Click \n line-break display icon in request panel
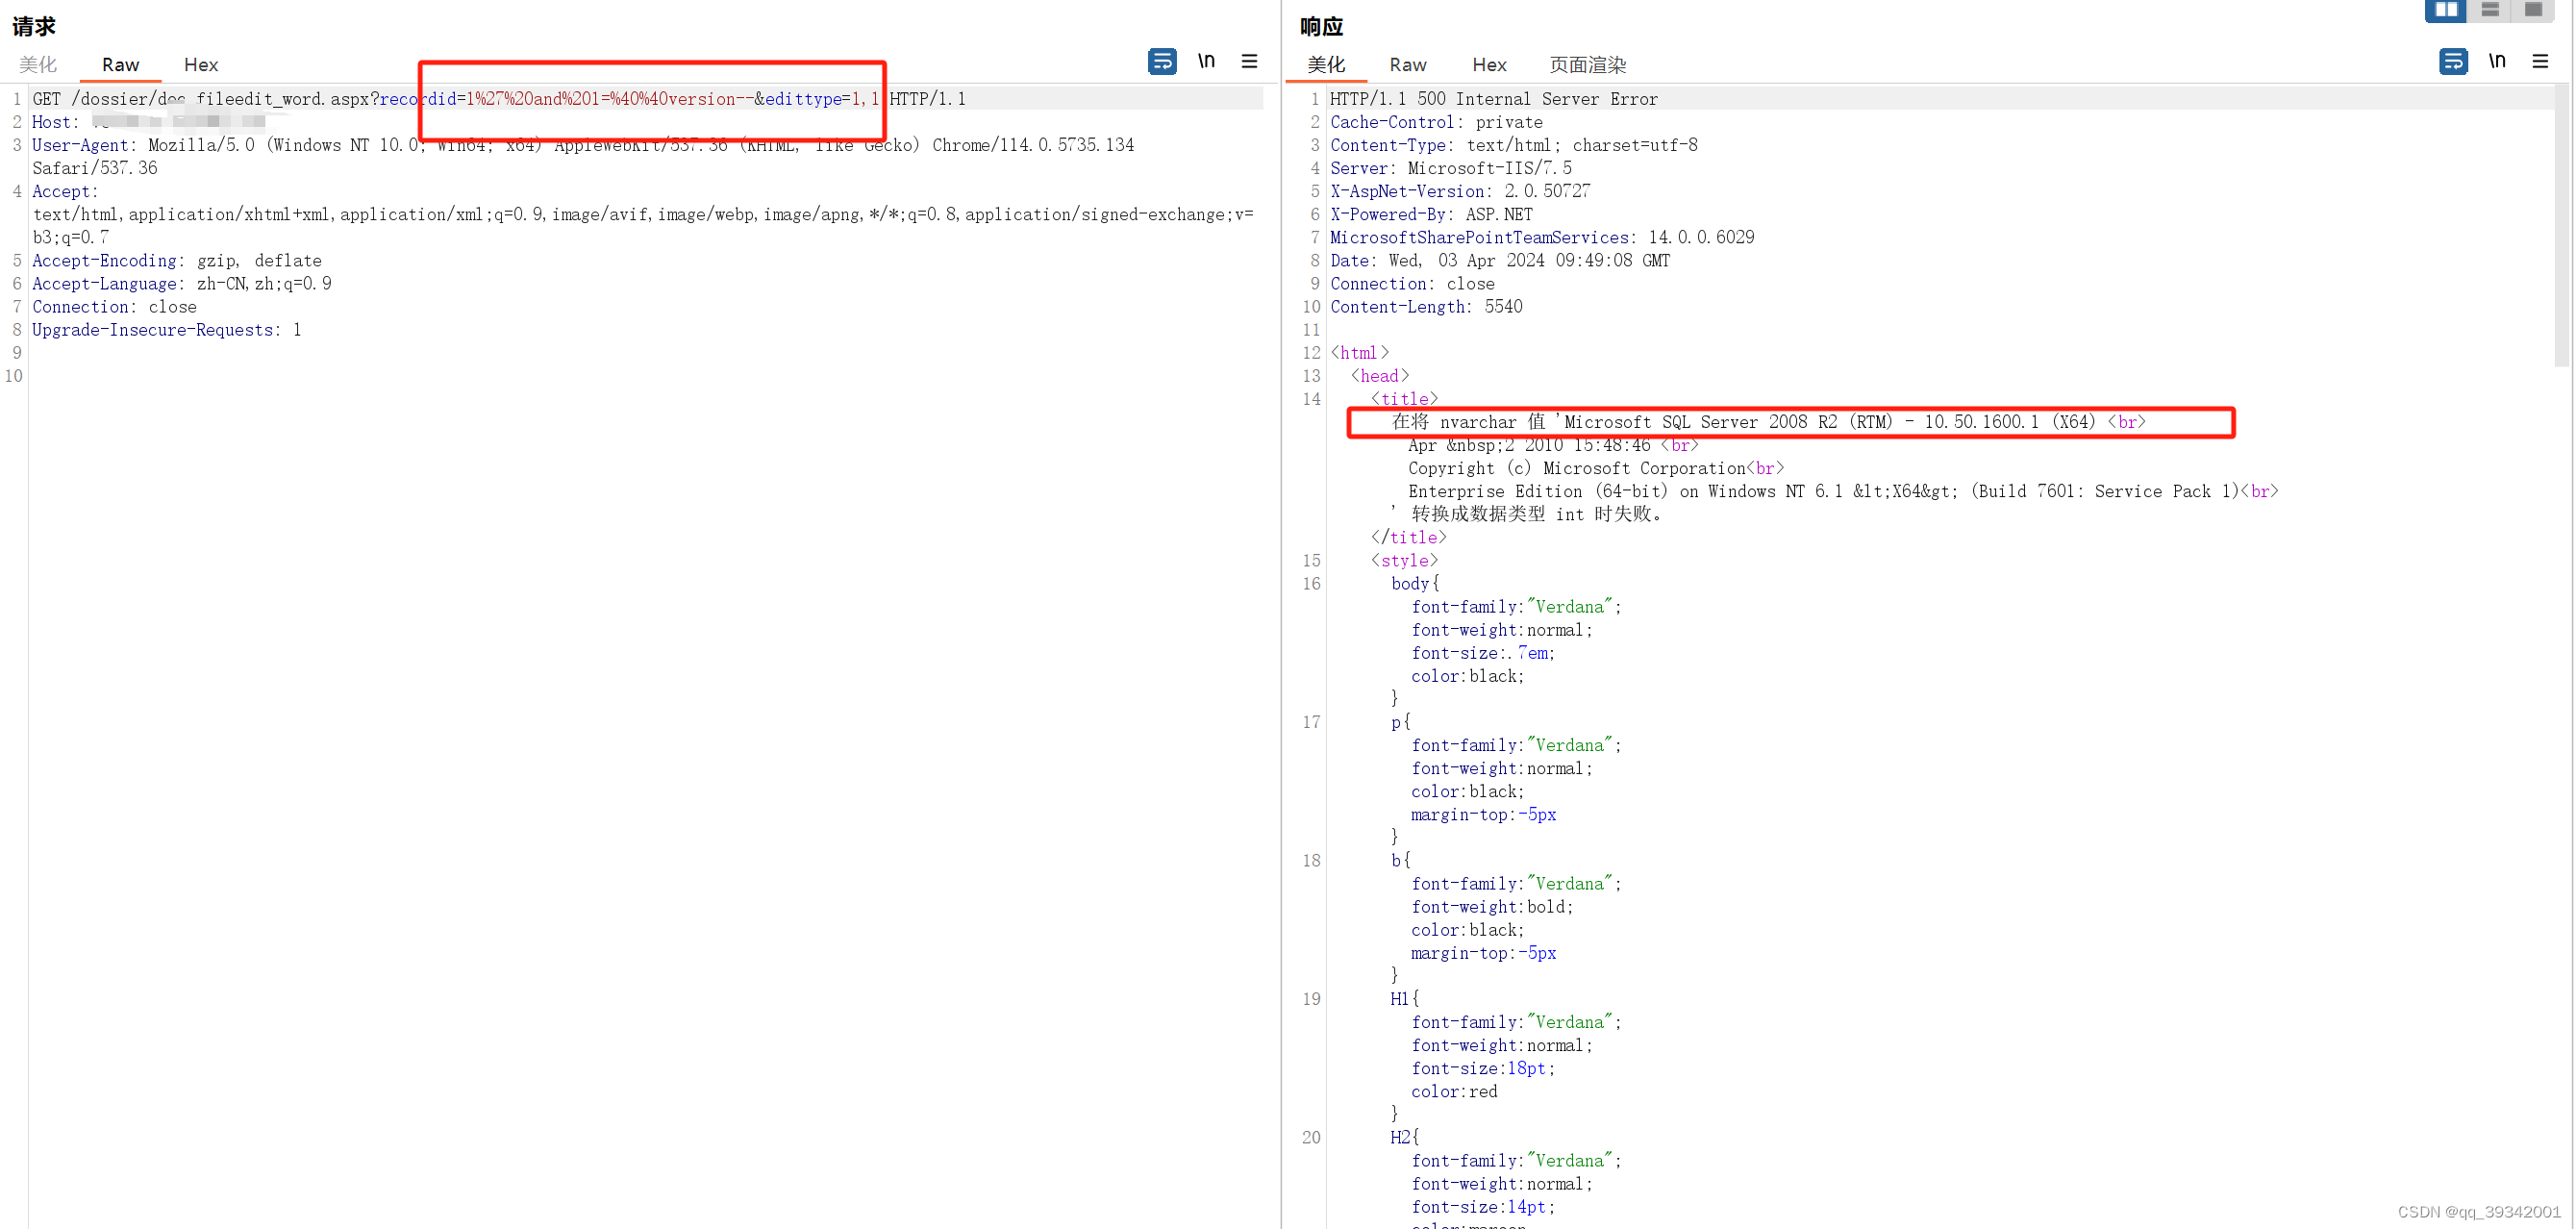 (x=1206, y=61)
